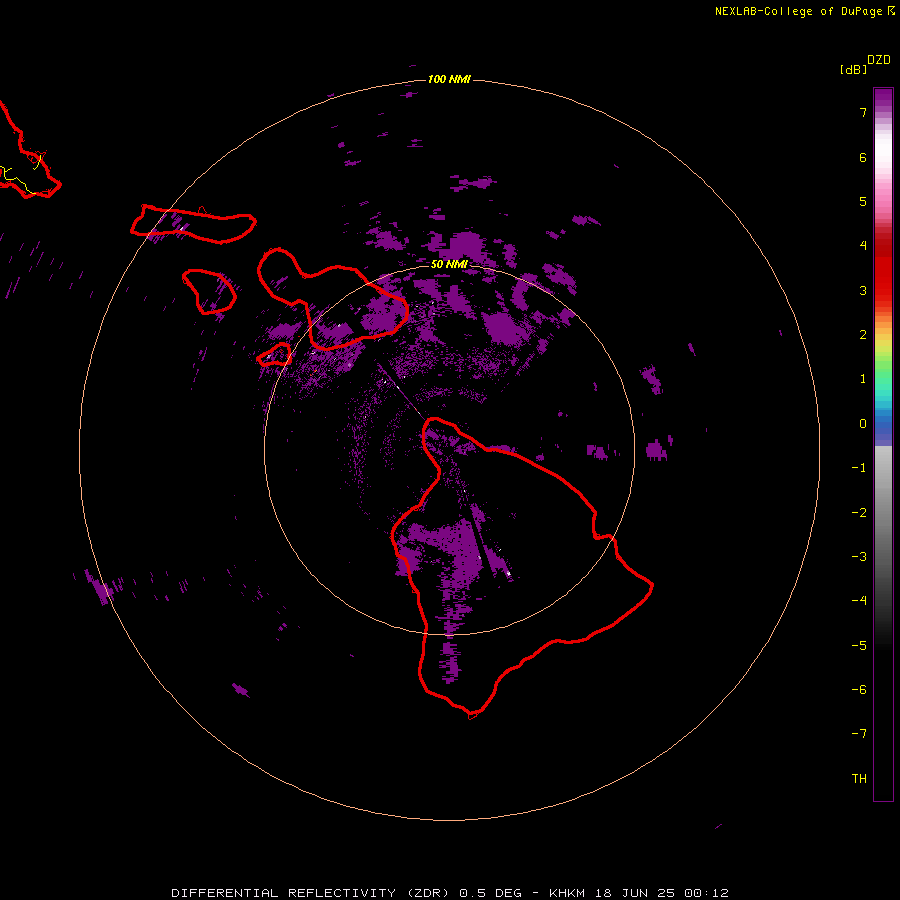Click the TH threshold label on legend
900x900 pixels.
point(859,779)
